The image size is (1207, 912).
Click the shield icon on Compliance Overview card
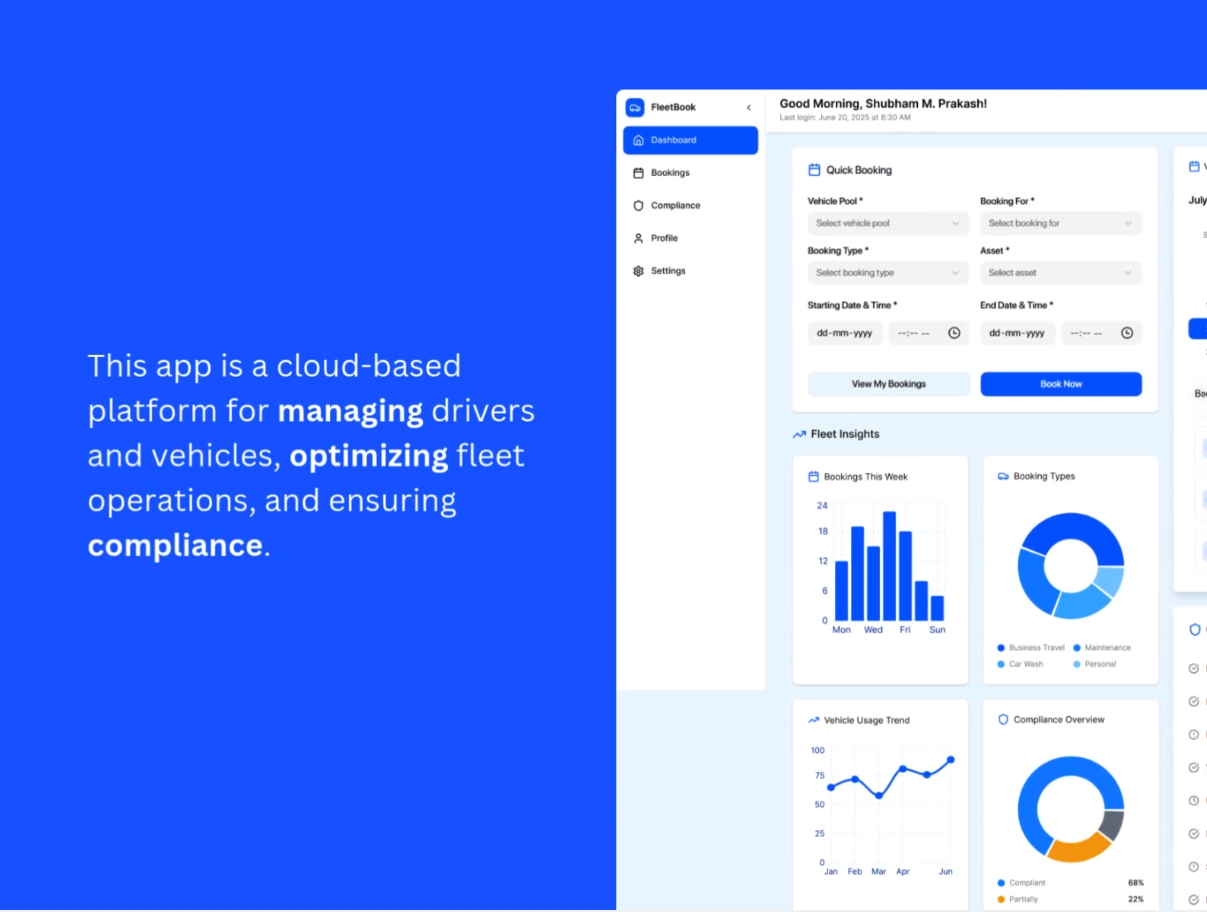pos(1003,719)
